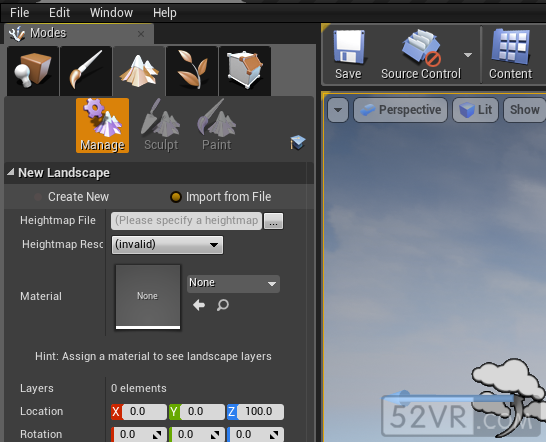
Task: Open the Material None dropdown
Action: (233, 284)
